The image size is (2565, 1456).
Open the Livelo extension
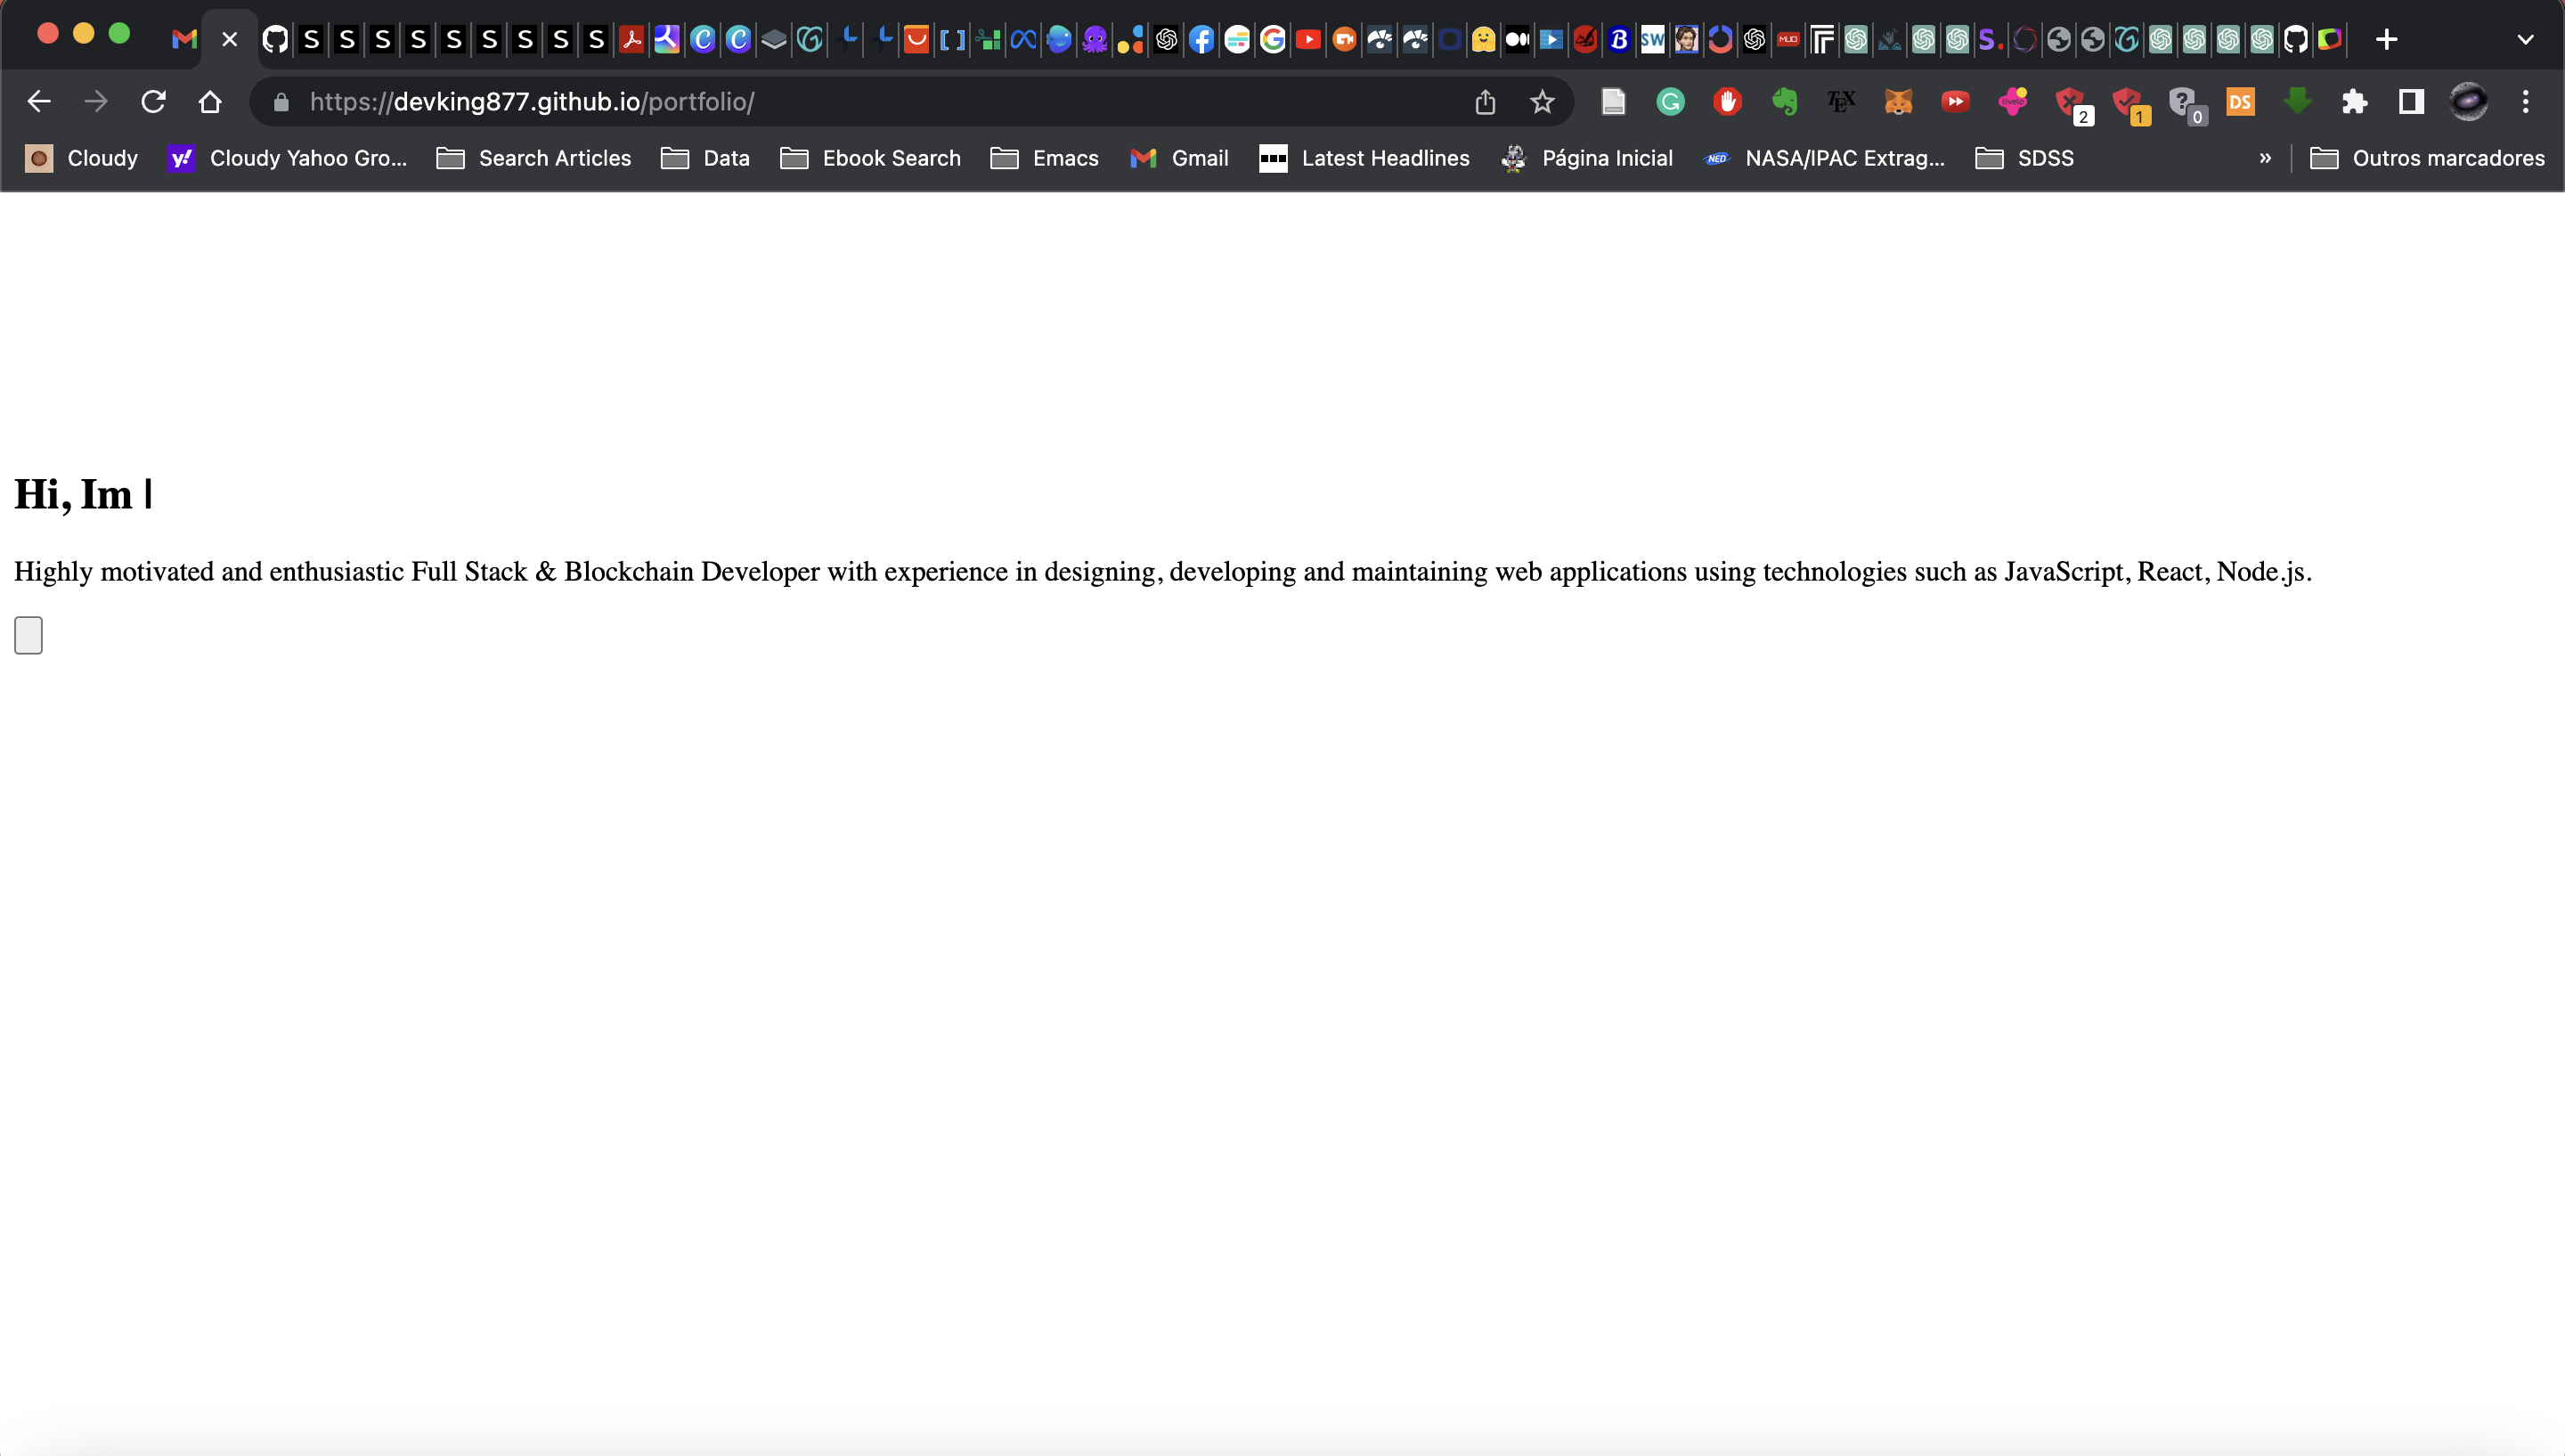tap(2012, 101)
